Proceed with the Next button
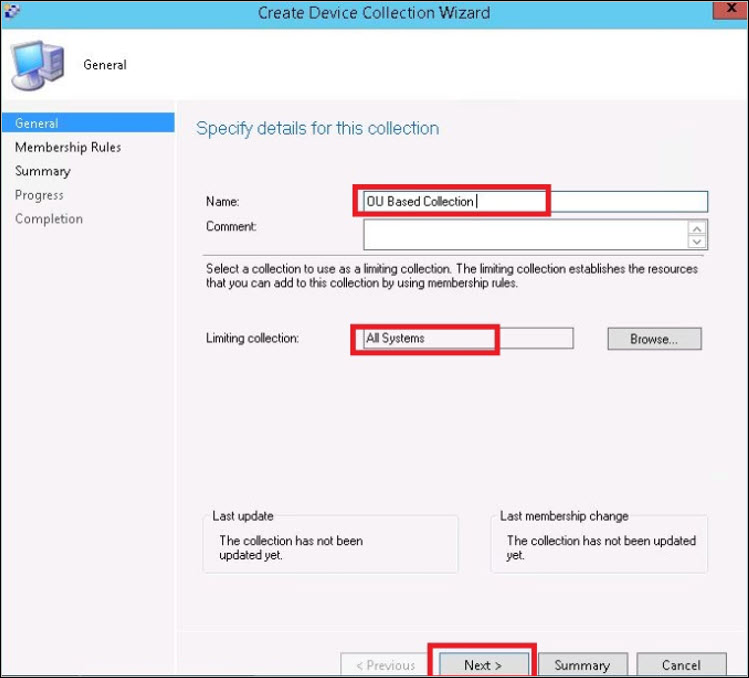The image size is (749, 678). coord(483,665)
